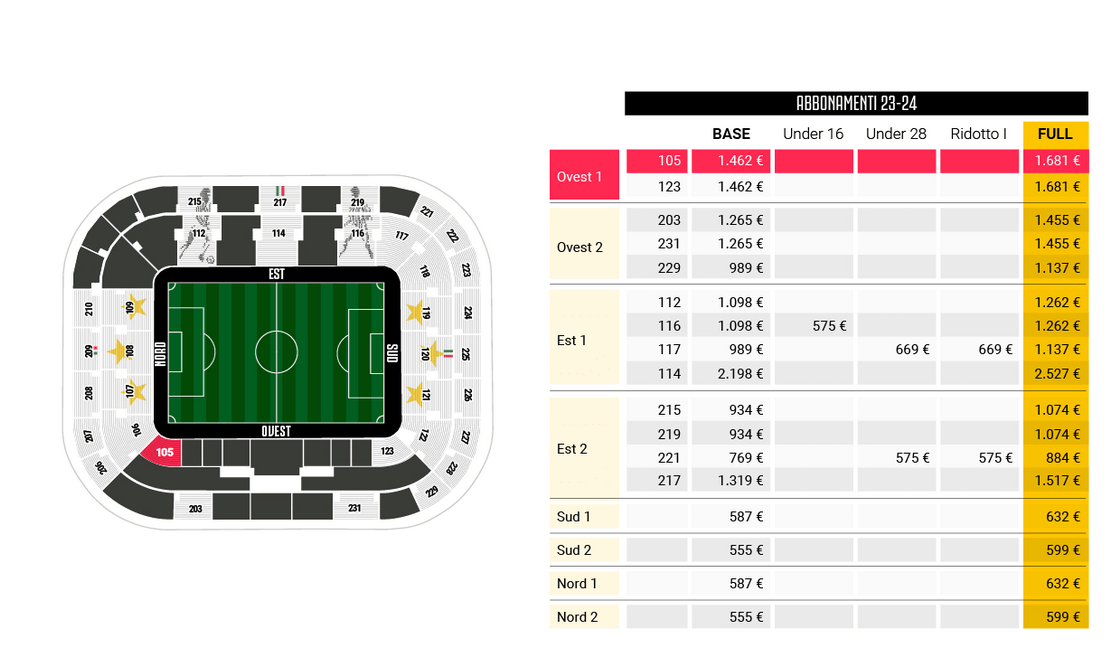
Task: Click the gold star at sector 109
Action: 135,307
